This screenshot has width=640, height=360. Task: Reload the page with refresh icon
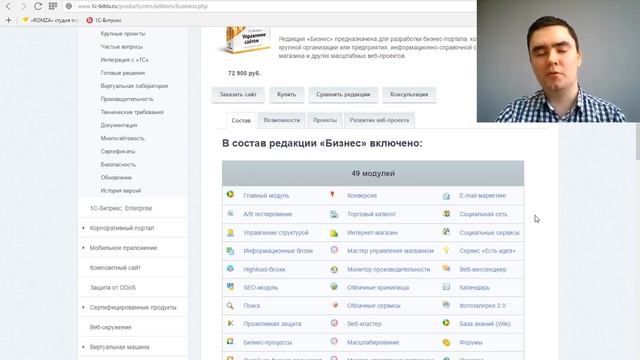pyautogui.click(x=38, y=6)
